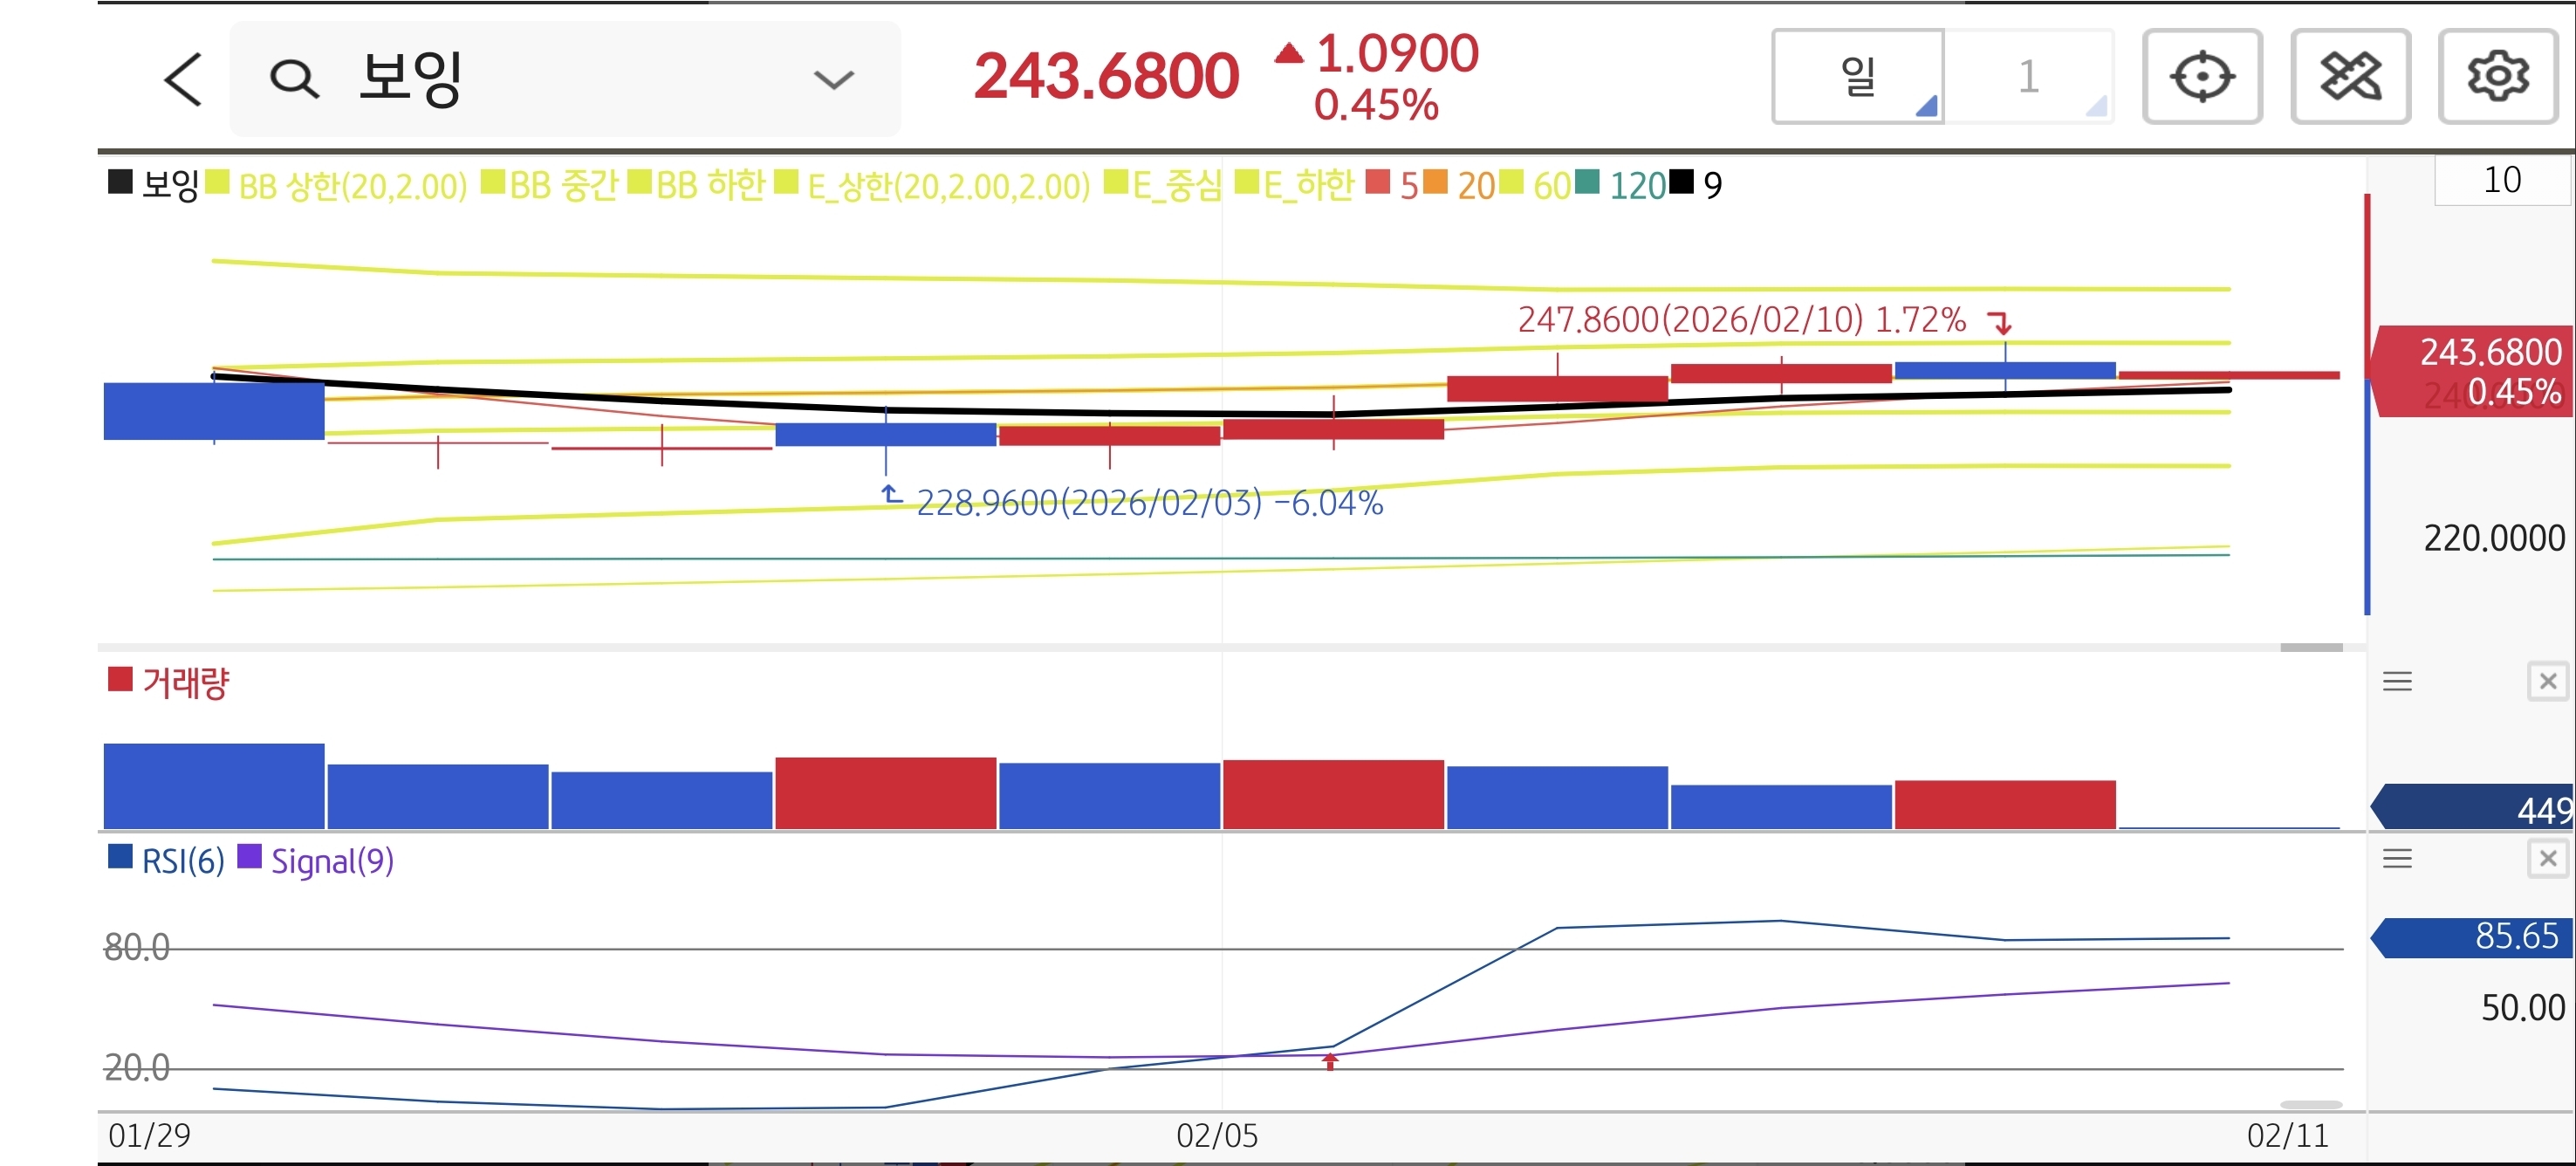This screenshot has height=1166, width=2576.
Task: Click the search magnifier icon
Action: (x=294, y=78)
